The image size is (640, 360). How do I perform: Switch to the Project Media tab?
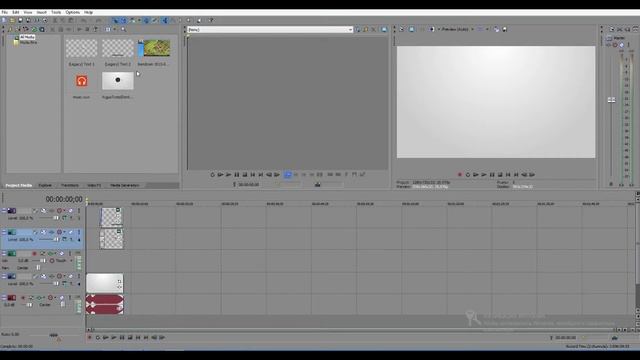[19, 185]
